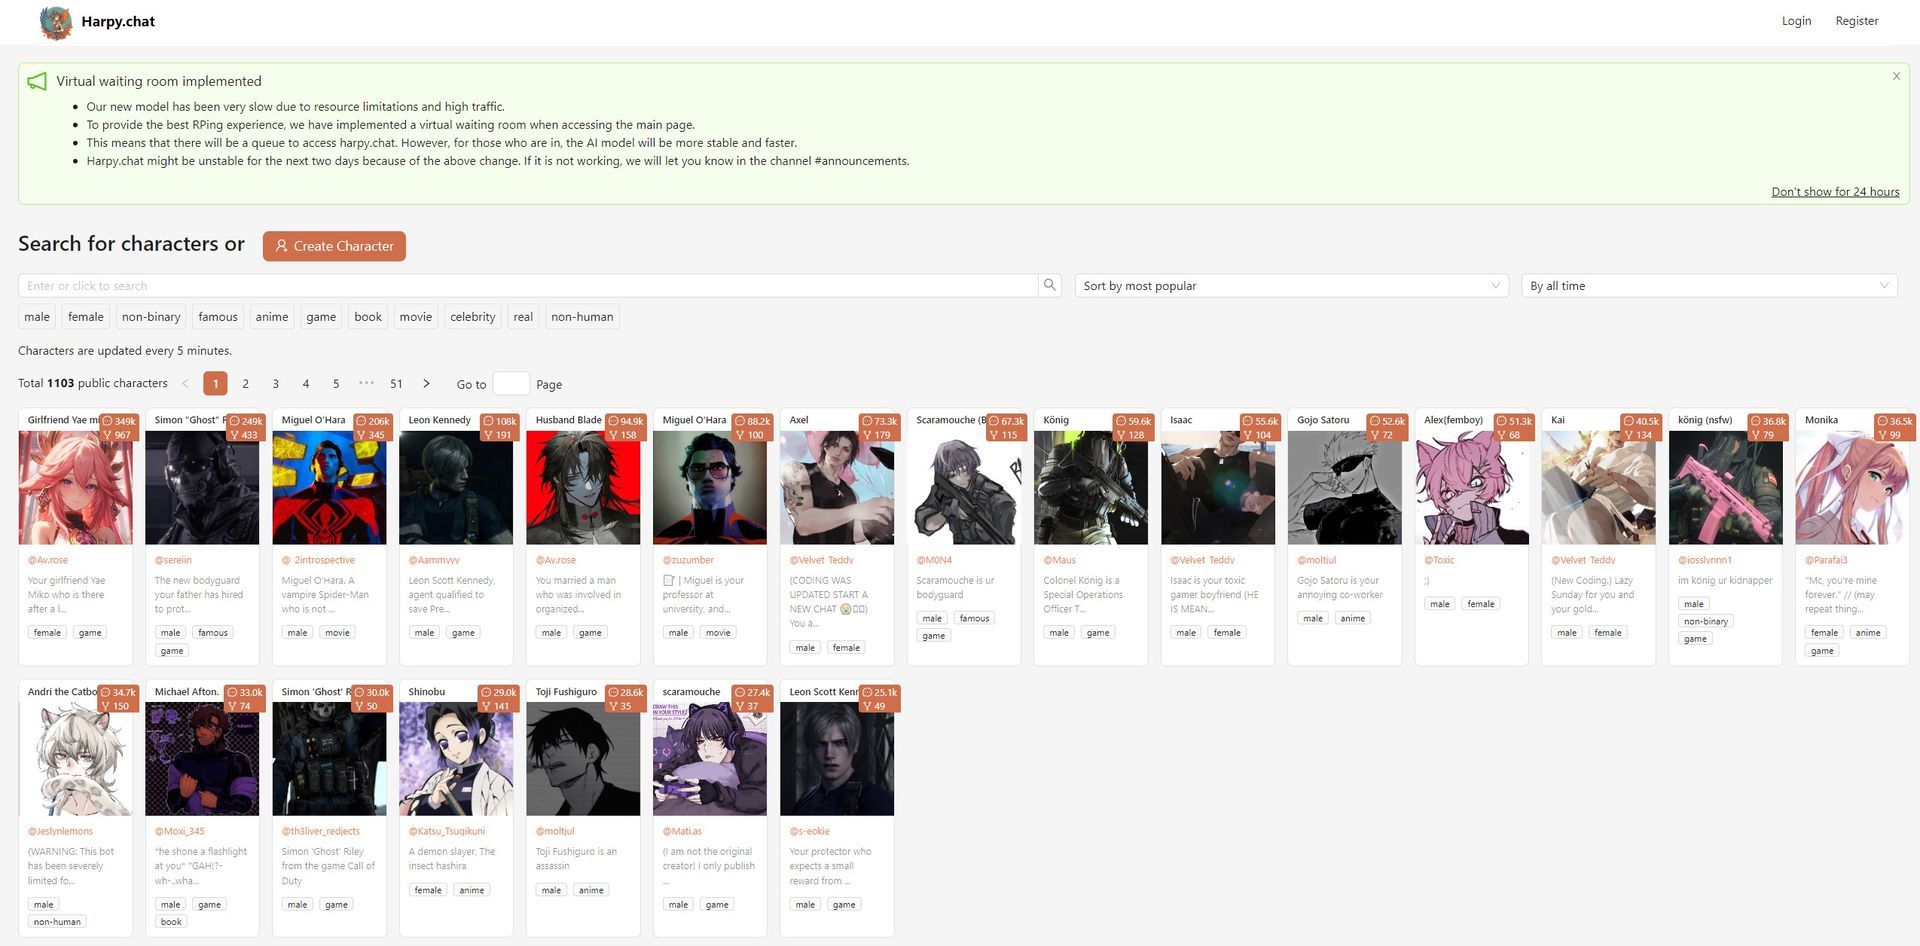The height and width of the screenshot is (946, 1920).
Task: Click the search magnifier icon
Action: click(1050, 285)
